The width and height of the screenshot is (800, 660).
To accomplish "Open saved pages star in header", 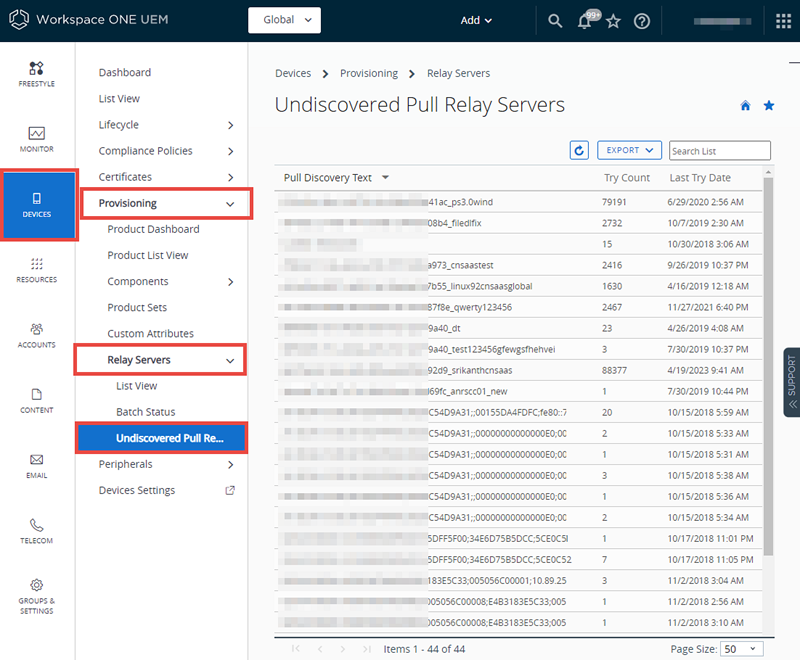I will coord(613,21).
